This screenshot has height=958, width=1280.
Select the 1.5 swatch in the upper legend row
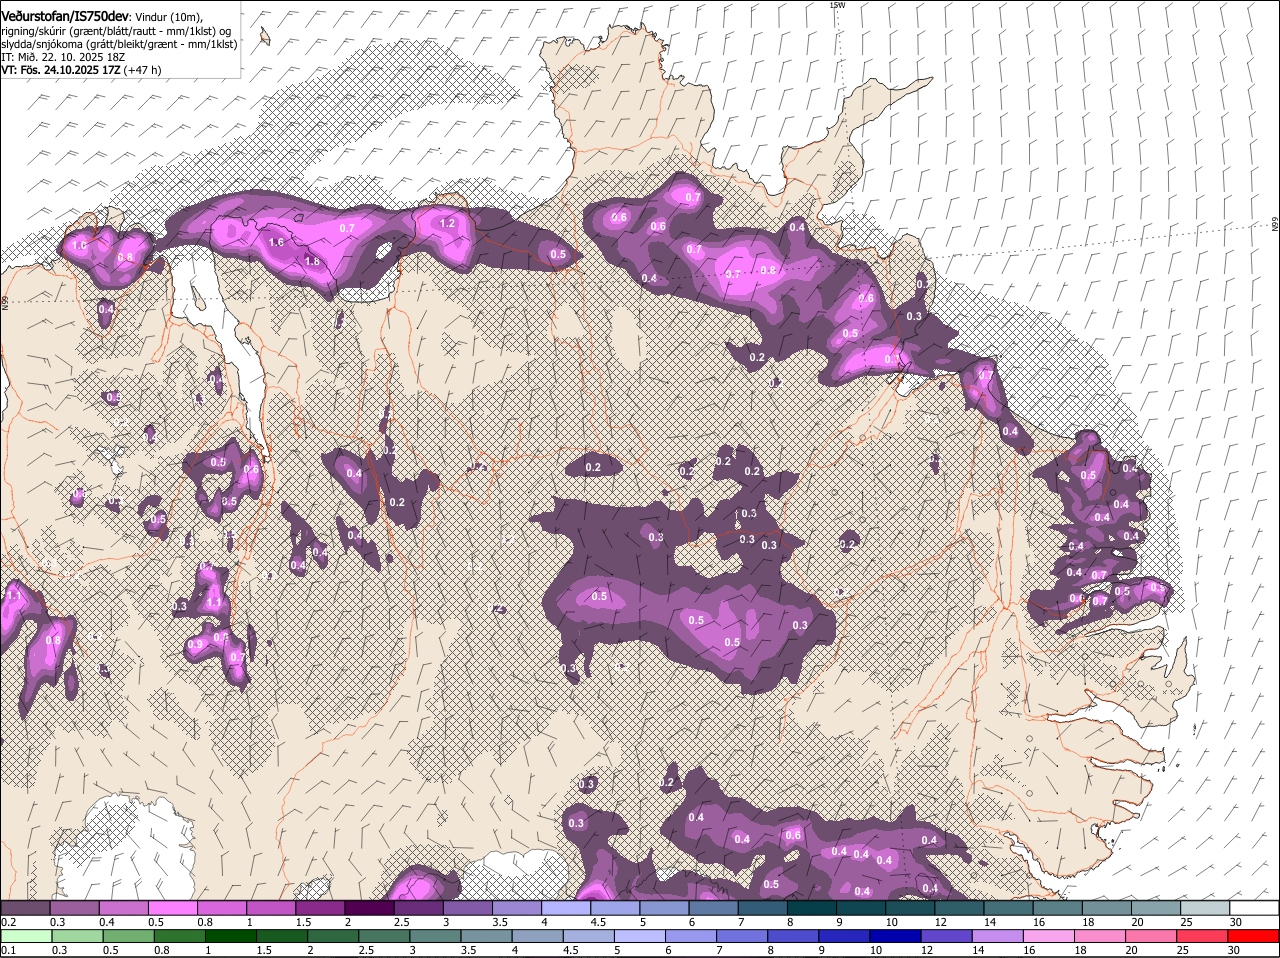[320, 908]
